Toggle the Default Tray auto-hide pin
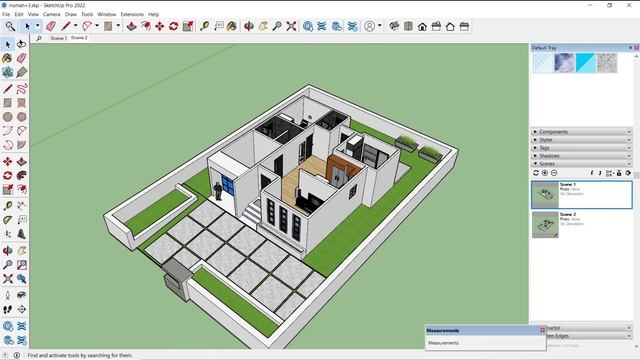This screenshot has height=360, width=640. pos(630,48)
